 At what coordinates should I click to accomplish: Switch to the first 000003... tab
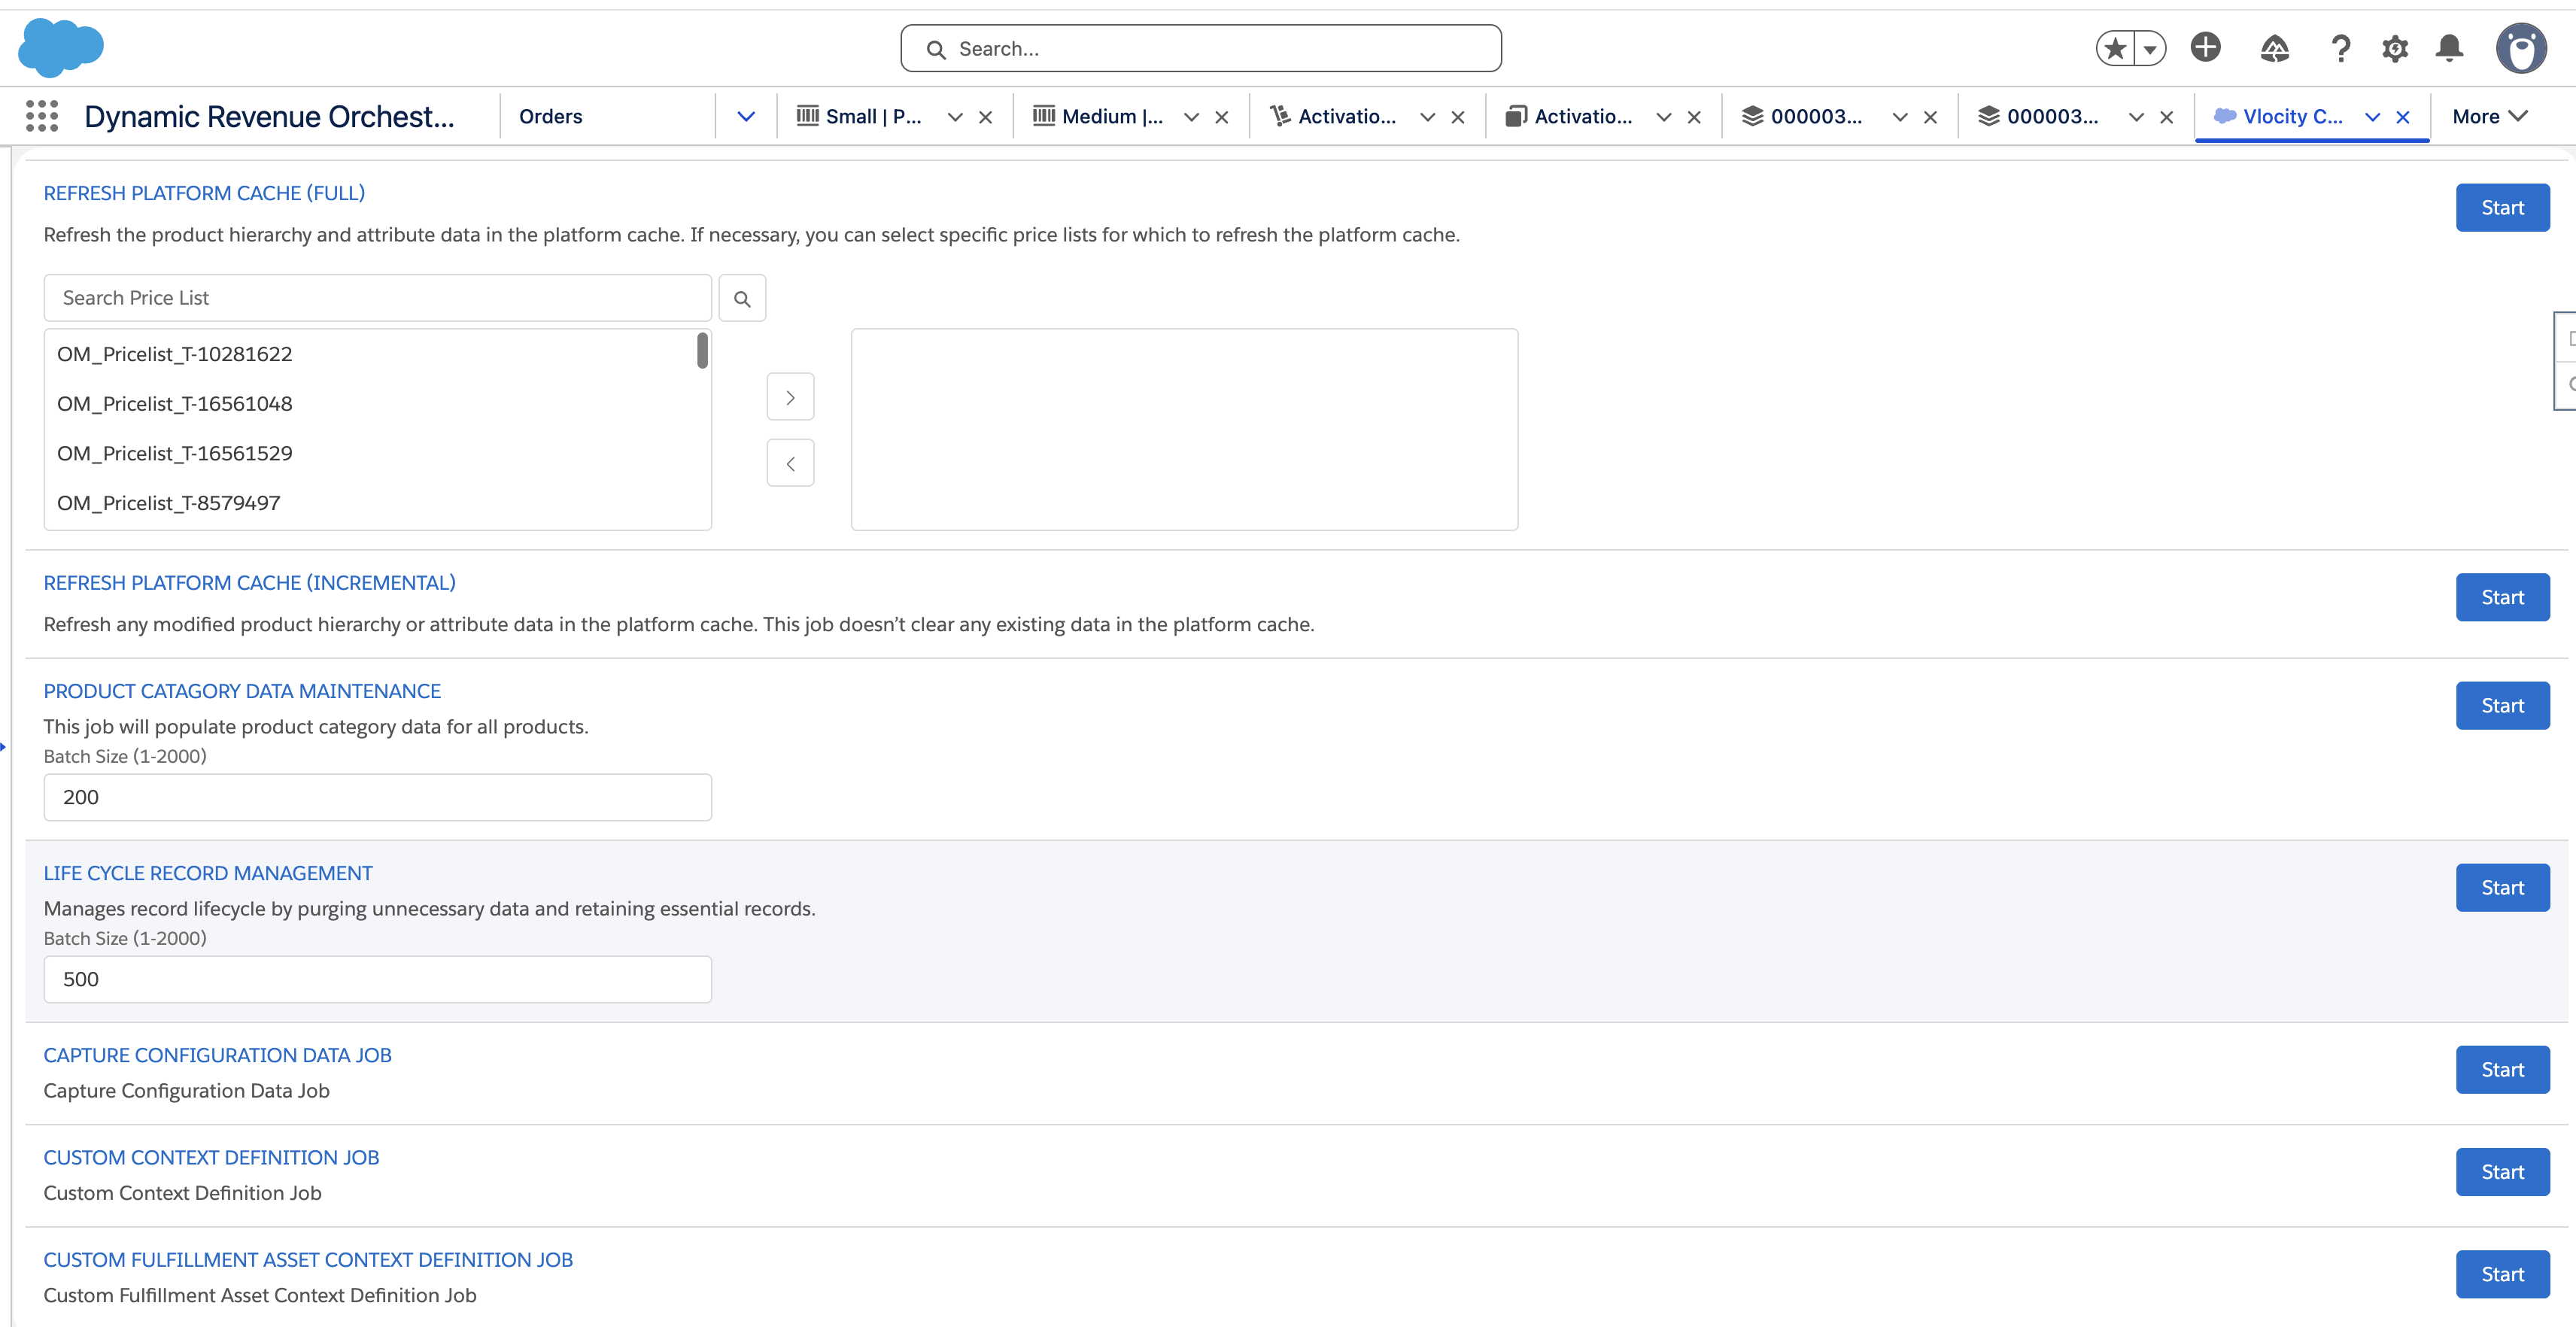click(x=1802, y=116)
